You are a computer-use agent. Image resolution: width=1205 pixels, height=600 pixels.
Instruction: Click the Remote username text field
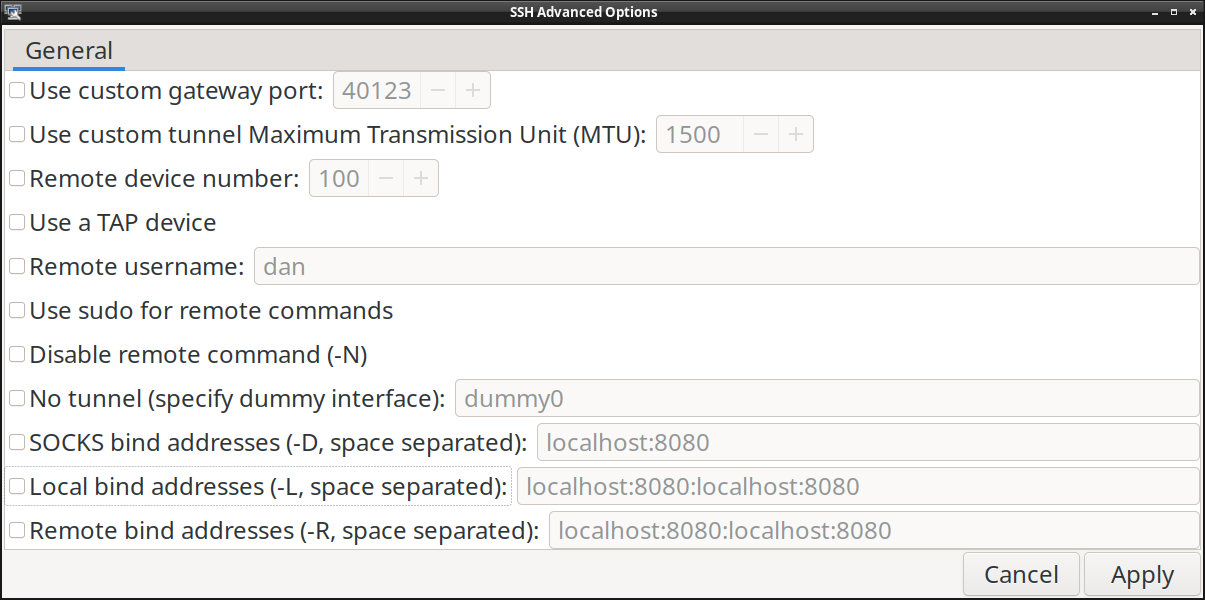tap(727, 267)
